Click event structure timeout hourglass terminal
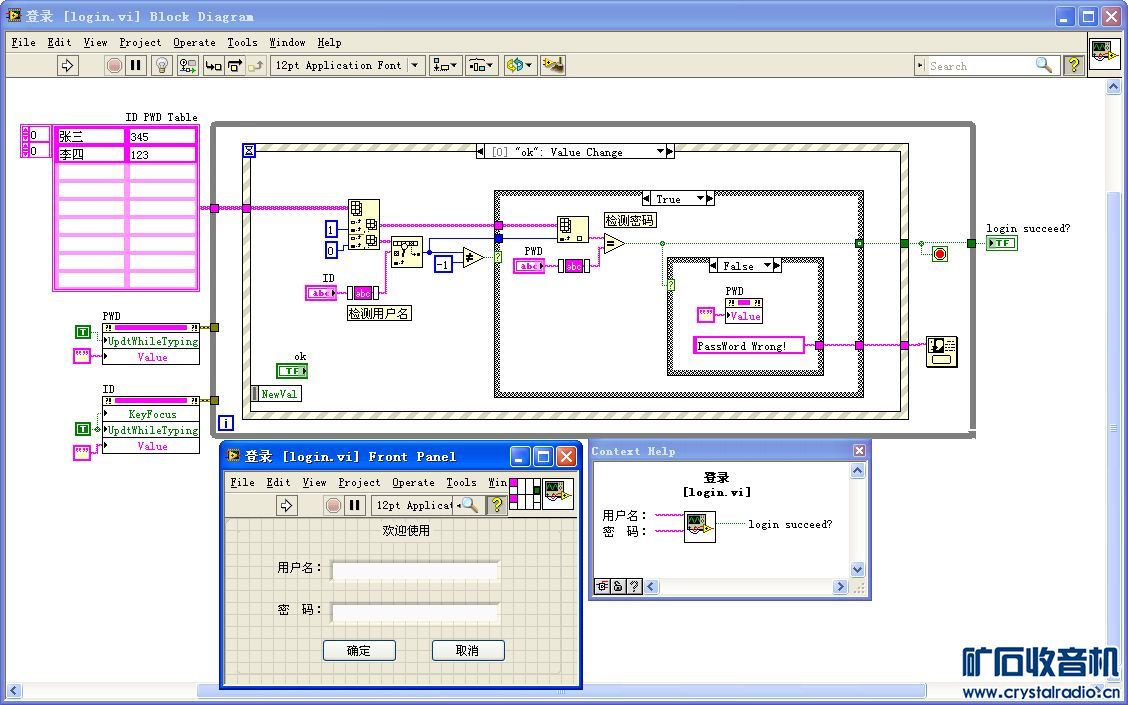This screenshot has height=705, width=1128. pos(249,150)
